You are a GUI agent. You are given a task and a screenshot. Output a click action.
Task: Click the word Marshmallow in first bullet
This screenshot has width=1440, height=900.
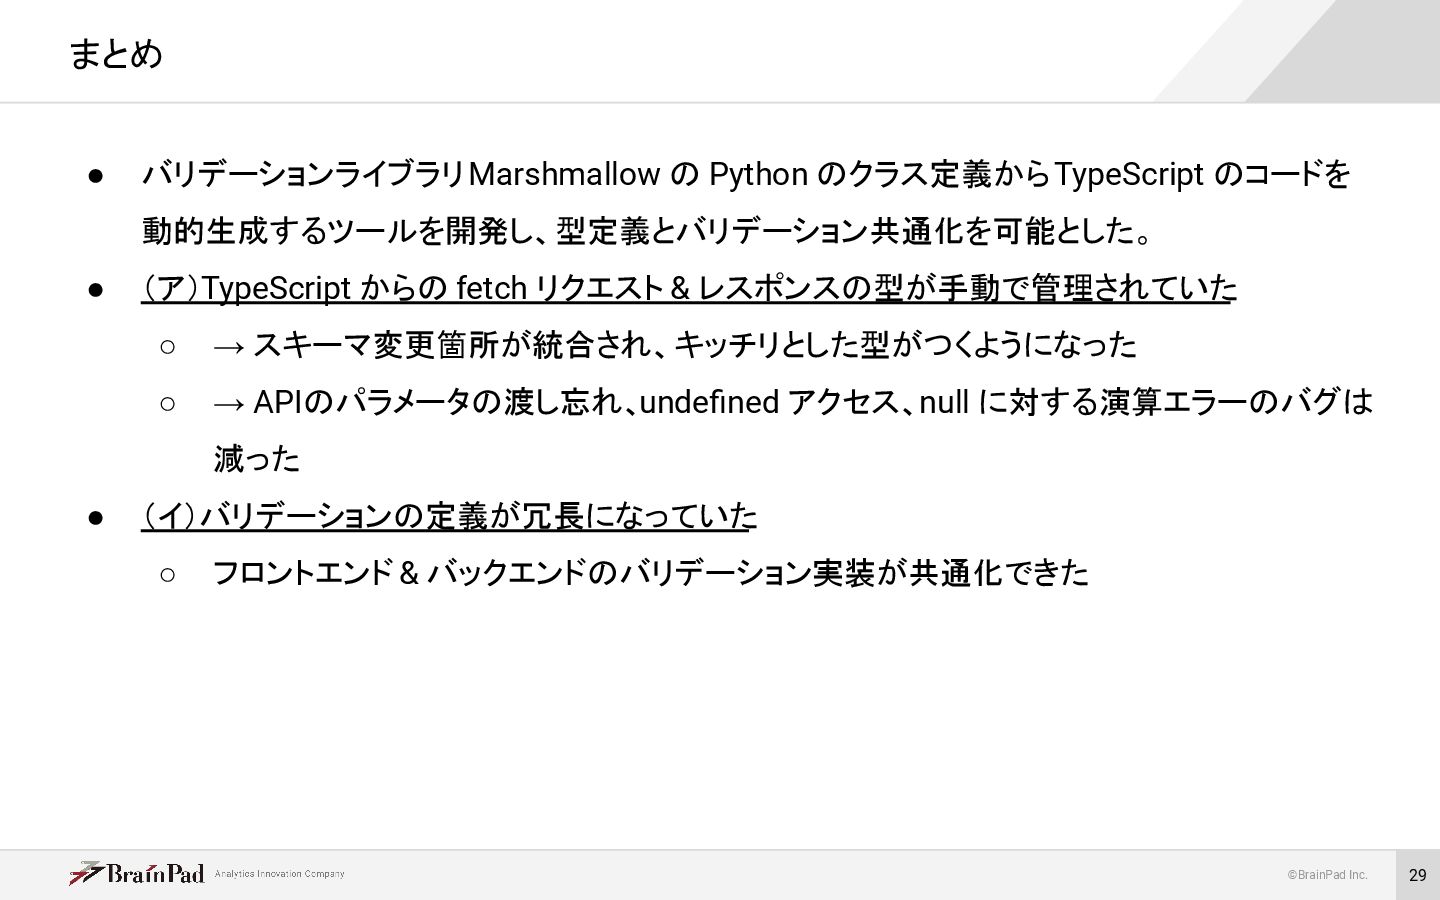click(564, 175)
